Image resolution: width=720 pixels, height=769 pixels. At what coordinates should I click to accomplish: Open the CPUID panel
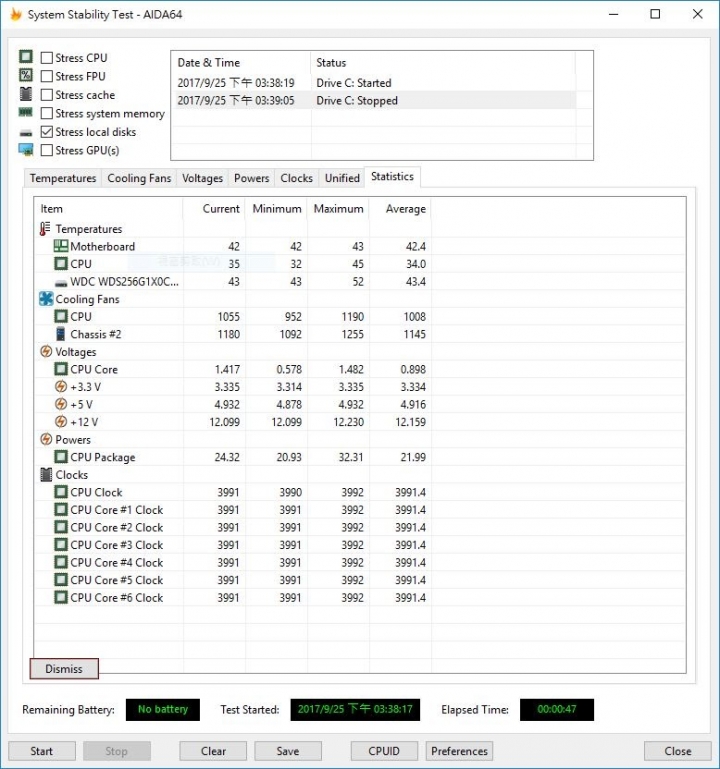(x=384, y=751)
